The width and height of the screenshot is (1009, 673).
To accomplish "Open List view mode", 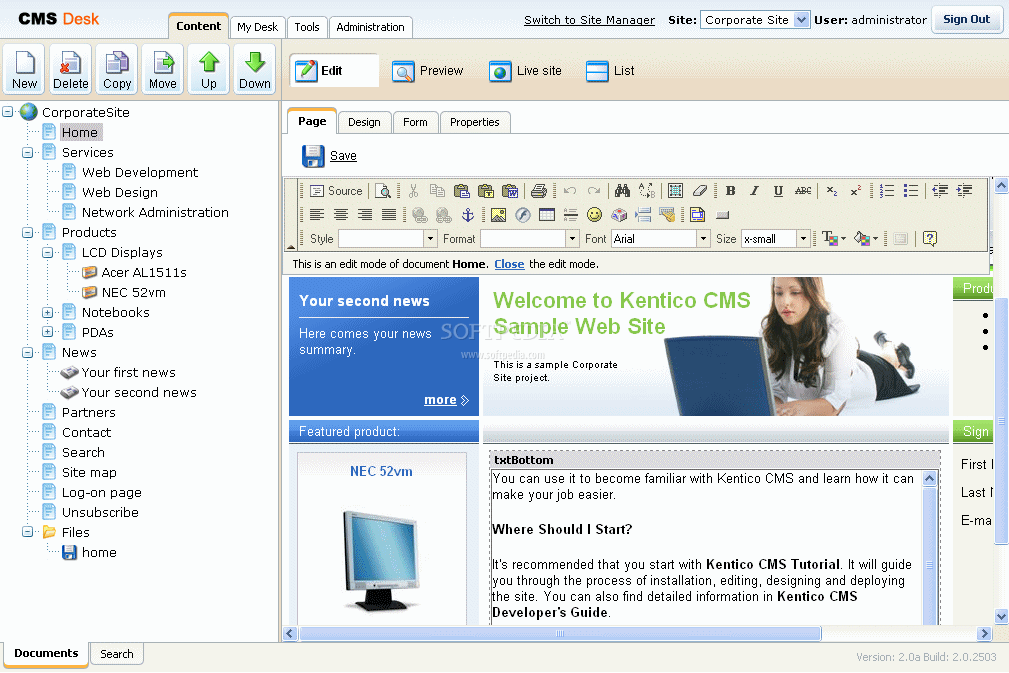I will 610,71.
